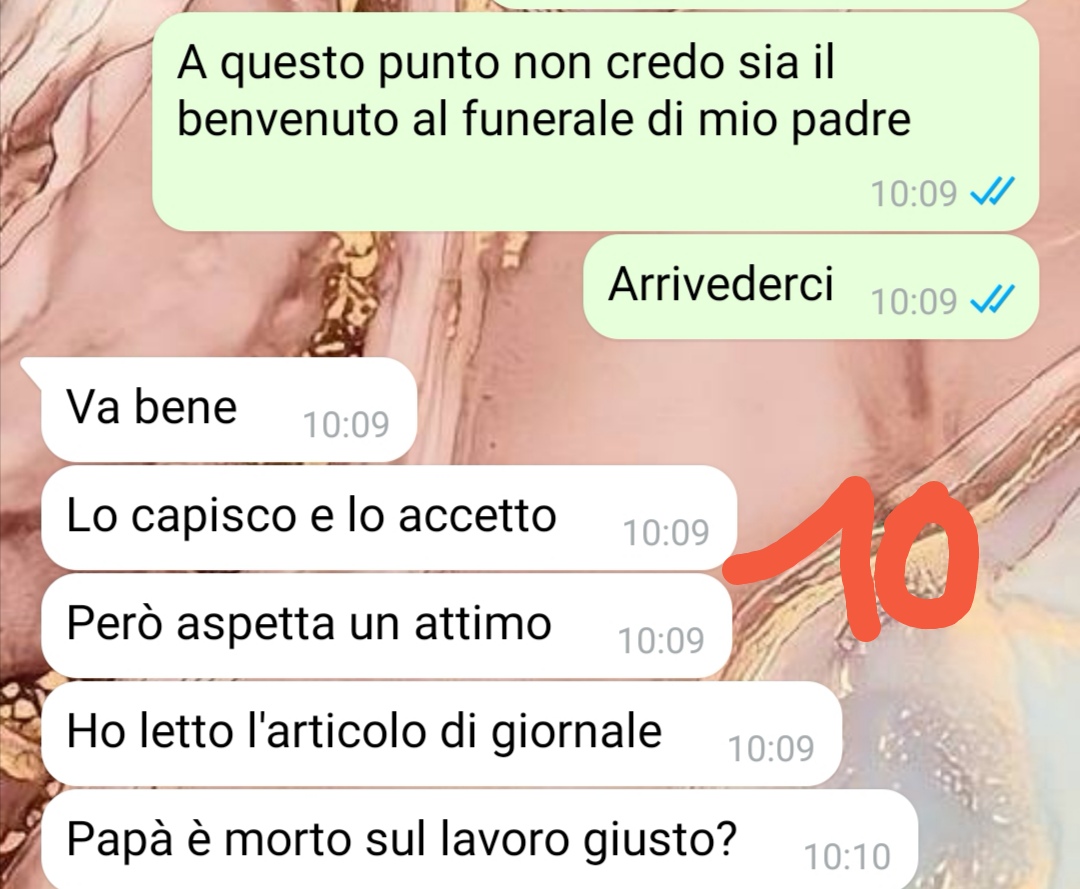Click the timestamp of Lo capisco e lo accetto
Image resolution: width=1080 pixels, height=889 pixels.
(666, 533)
